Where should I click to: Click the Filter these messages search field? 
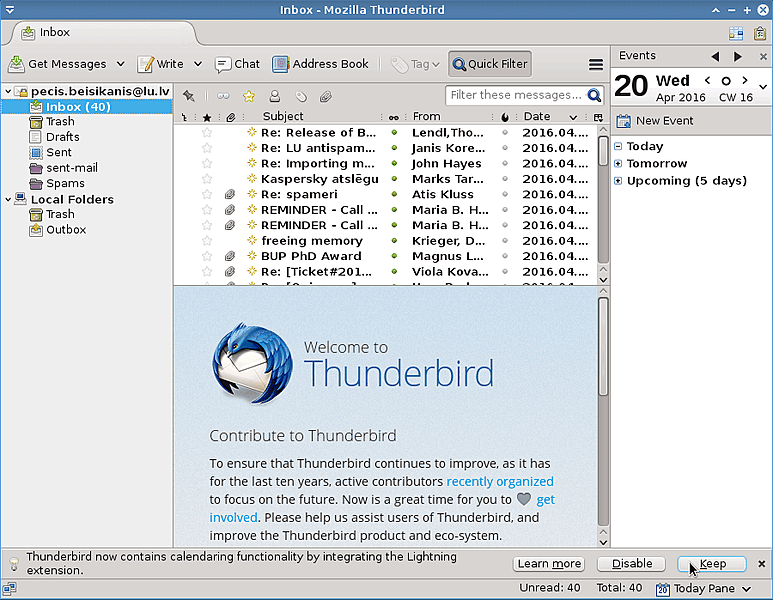coord(517,95)
